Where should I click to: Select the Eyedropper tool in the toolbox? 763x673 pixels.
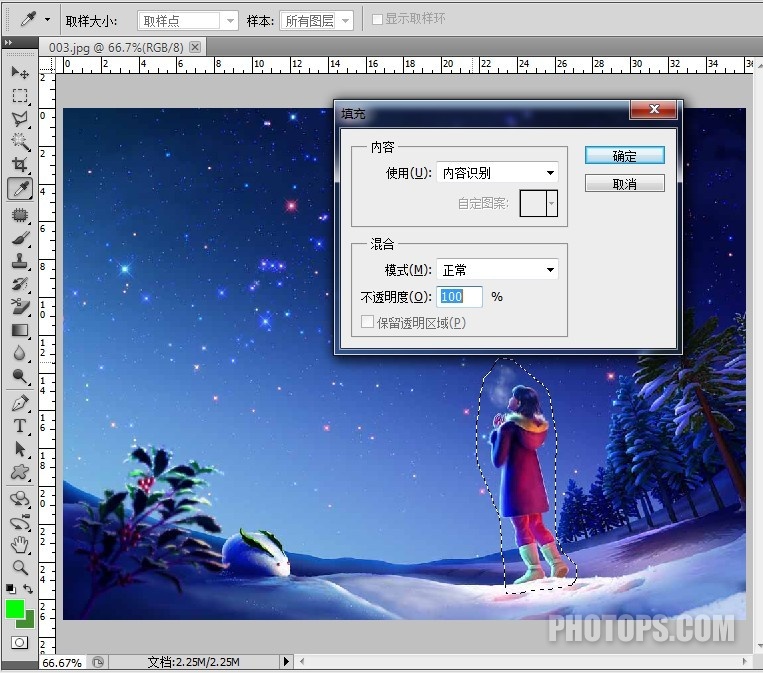pyautogui.click(x=20, y=189)
